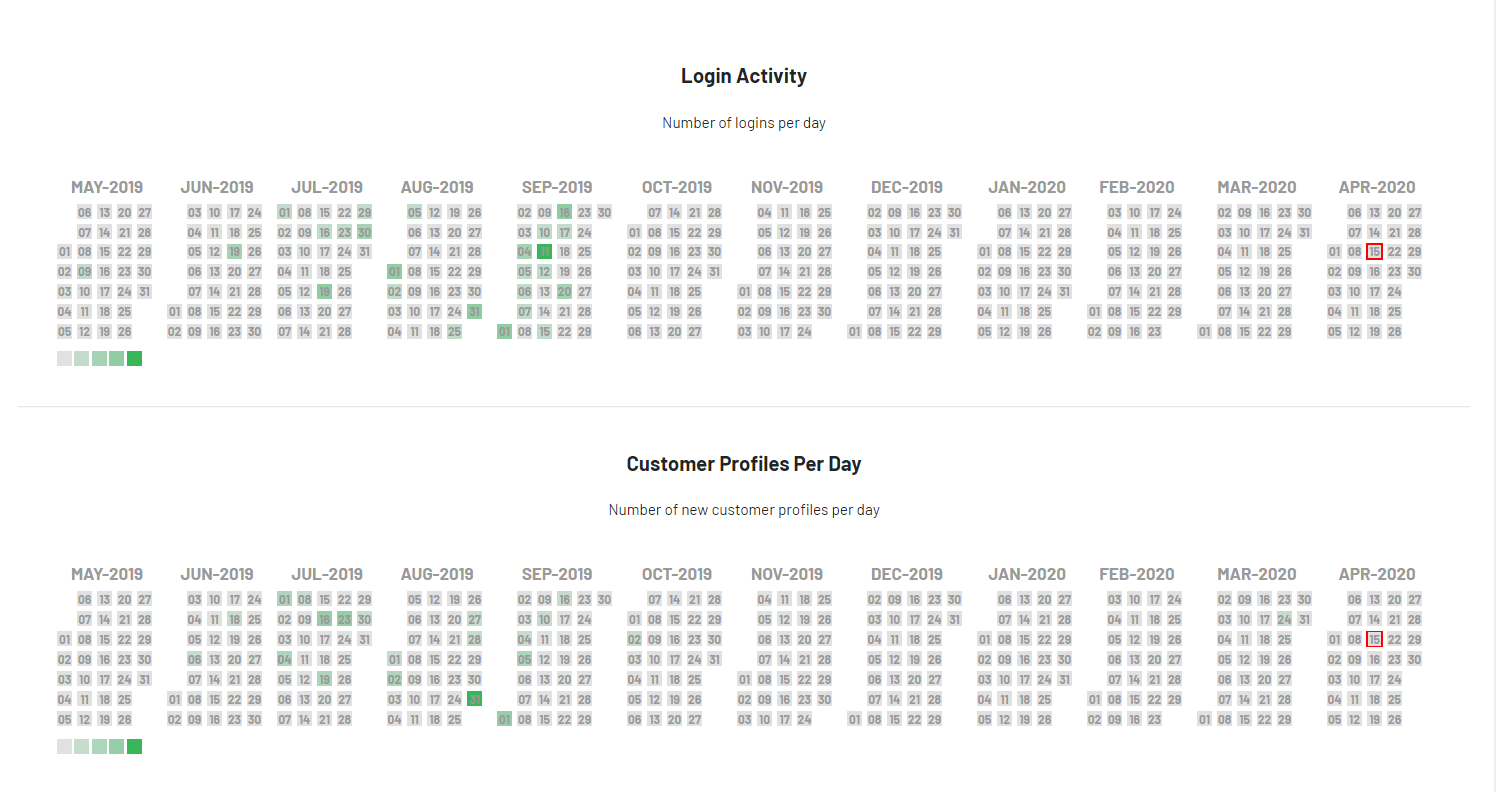Select Jul 19, 2019 cell in Login Activity
Screen dimensions: 1496x792
tap(324, 292)
